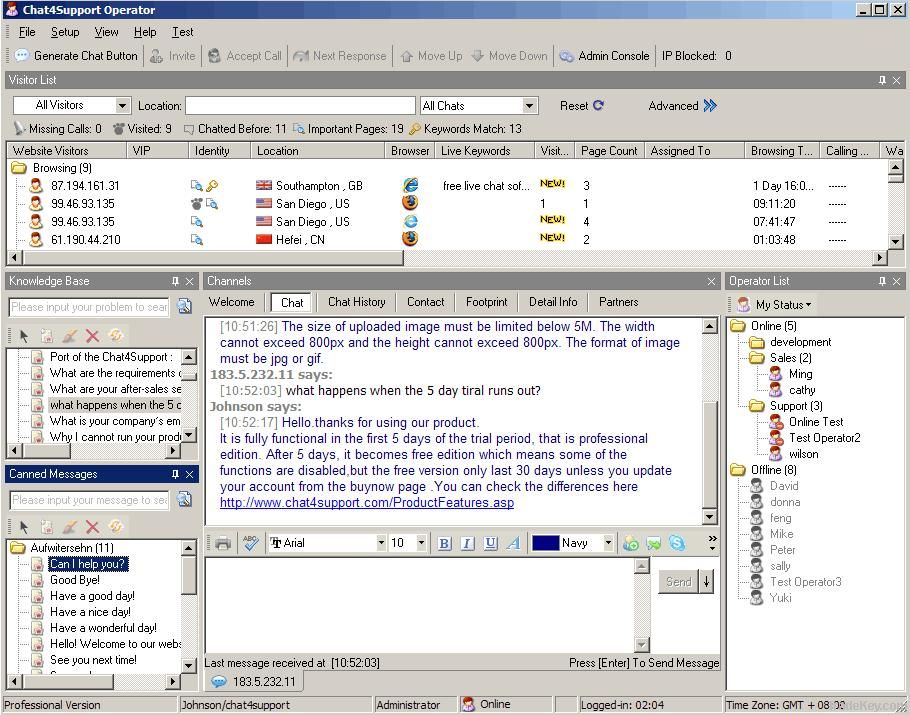Run spell check in the message toolbar
Viewport: 910px width, 715px height.
click(x=250, y=543)
